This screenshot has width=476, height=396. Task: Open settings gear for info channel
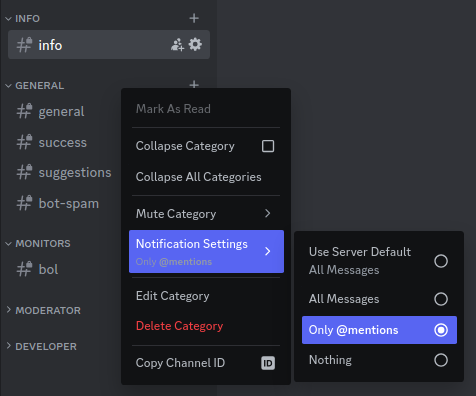[x=195, y=44]
